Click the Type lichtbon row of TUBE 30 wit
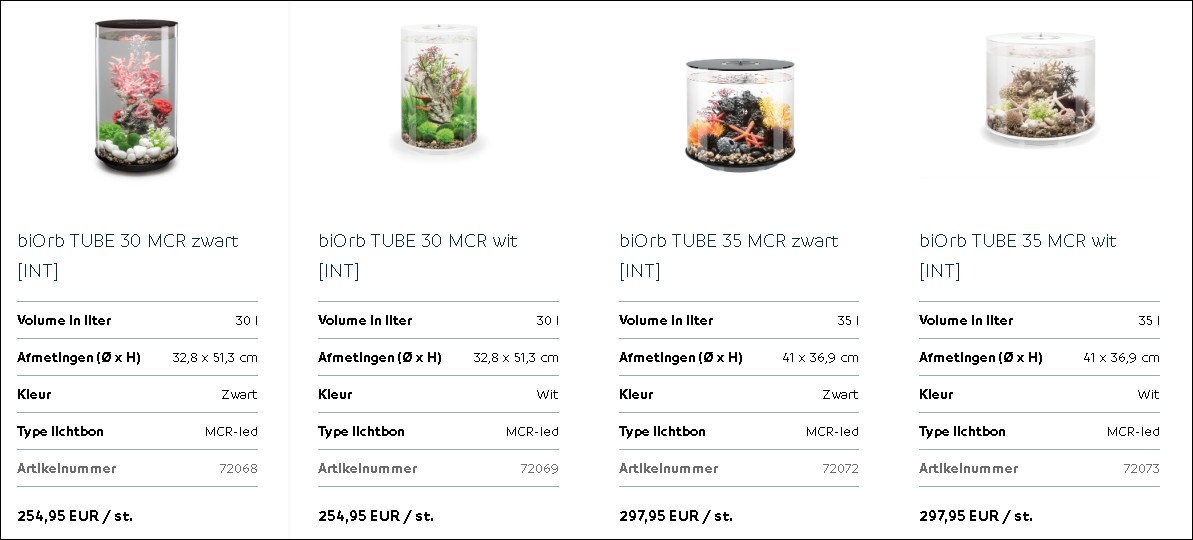The image size is (1193, 540). pyautogui.click(x=438, y=431)
